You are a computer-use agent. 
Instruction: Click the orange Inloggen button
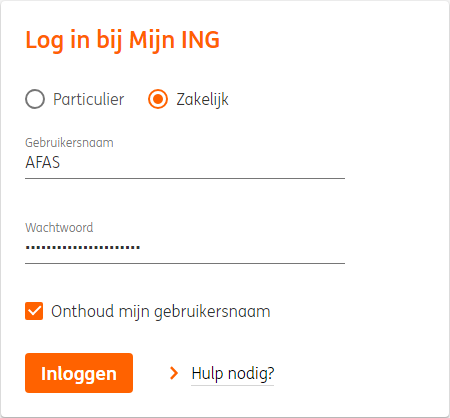click(79, 373)
